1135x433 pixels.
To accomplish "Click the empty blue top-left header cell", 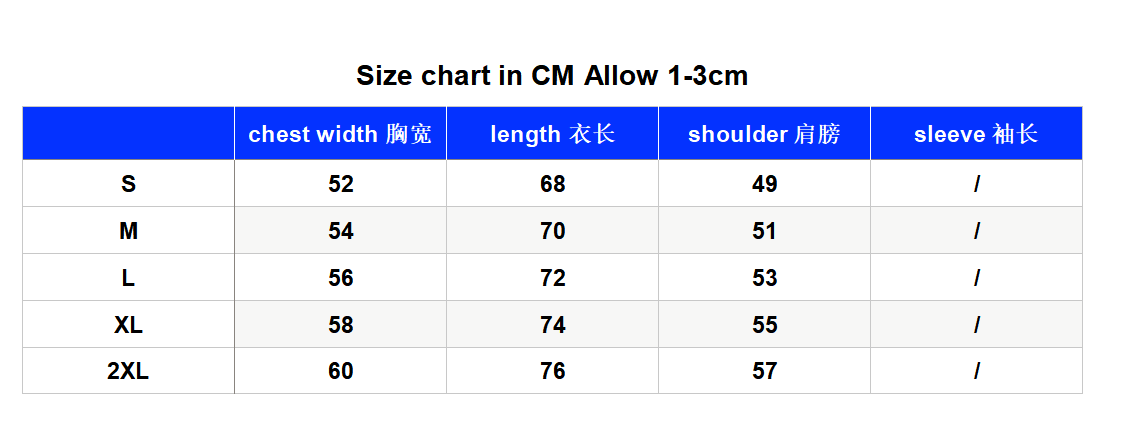I will 128,134.
